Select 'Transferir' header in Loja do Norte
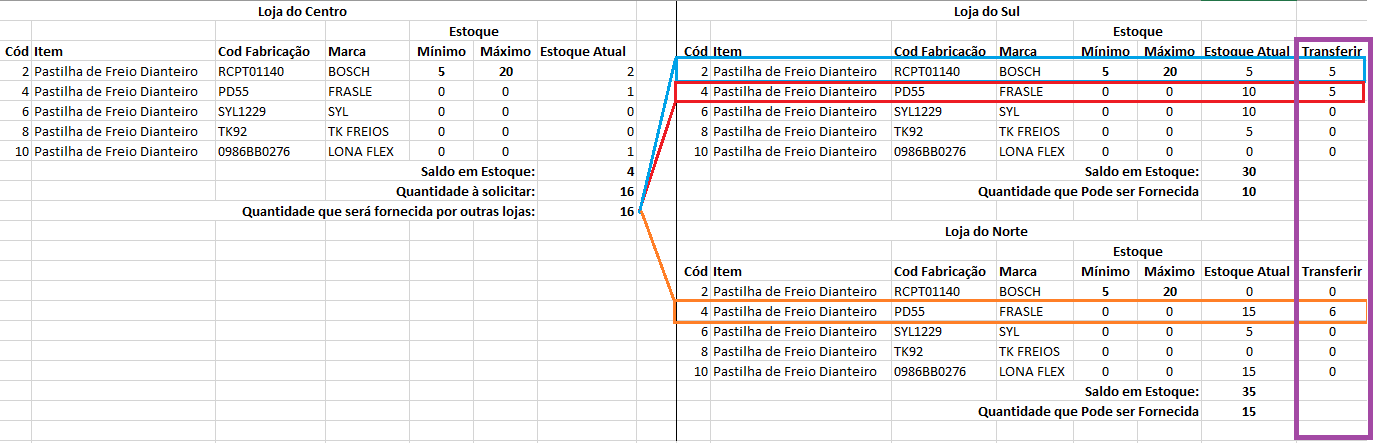The height and width of the screenshot is (443, 1375). tap(1331, 271)
